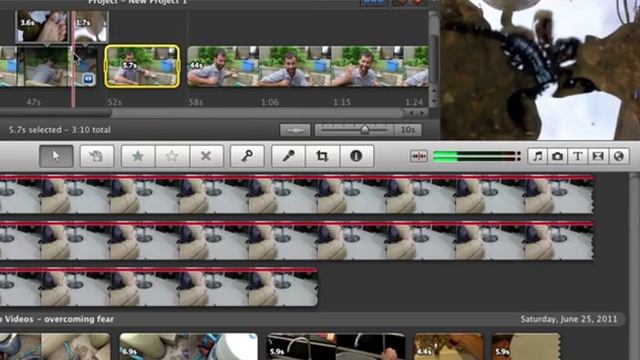
Task: Adjust the thumbnail duration slider knob
Action: click(x=365, y=130)
